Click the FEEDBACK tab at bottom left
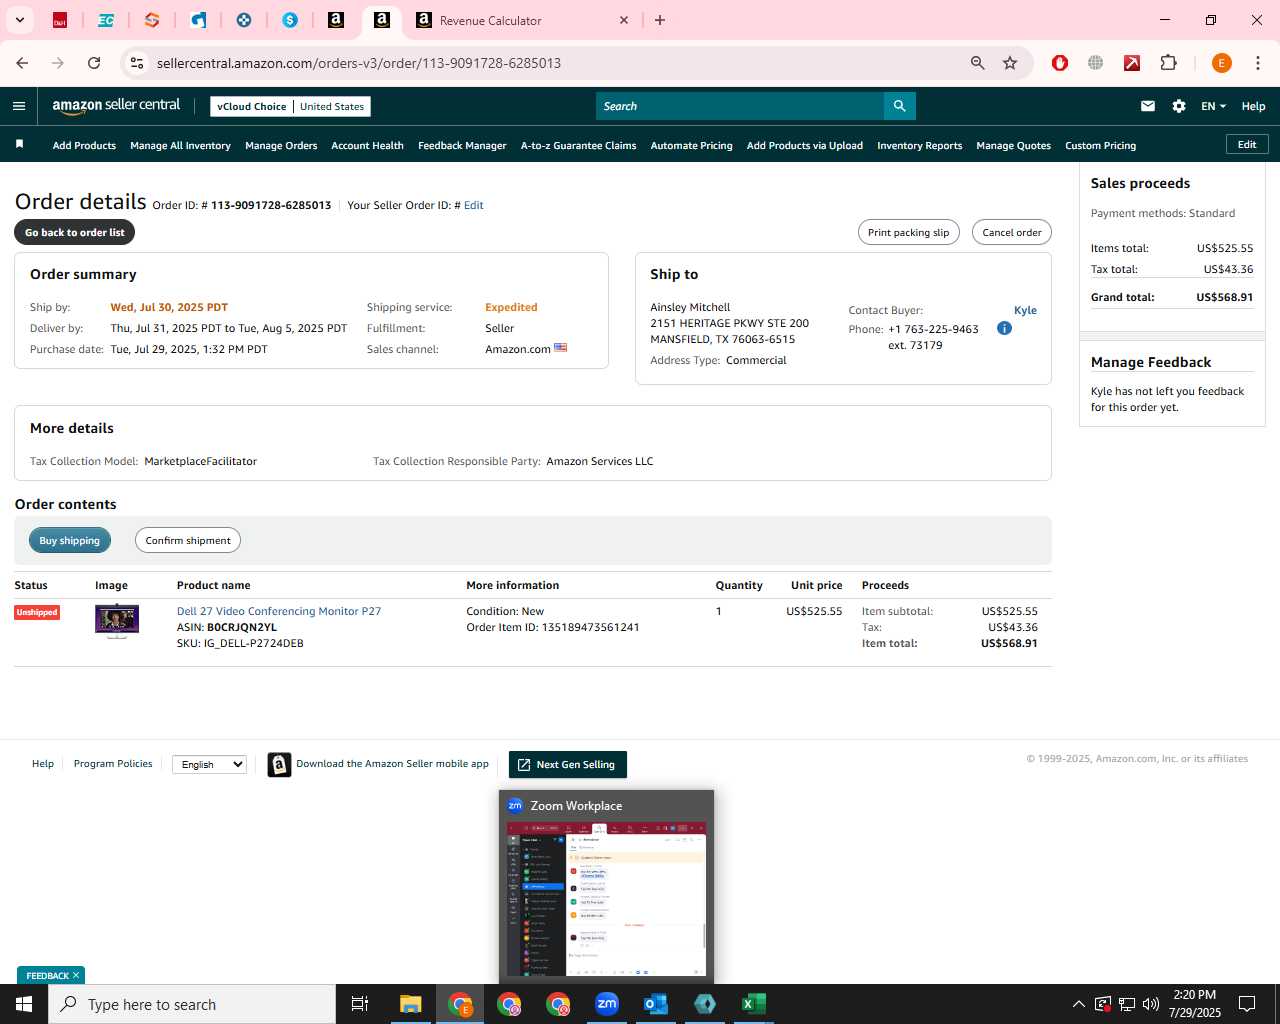The image size is (1280, 1024). tap(51, 975)
